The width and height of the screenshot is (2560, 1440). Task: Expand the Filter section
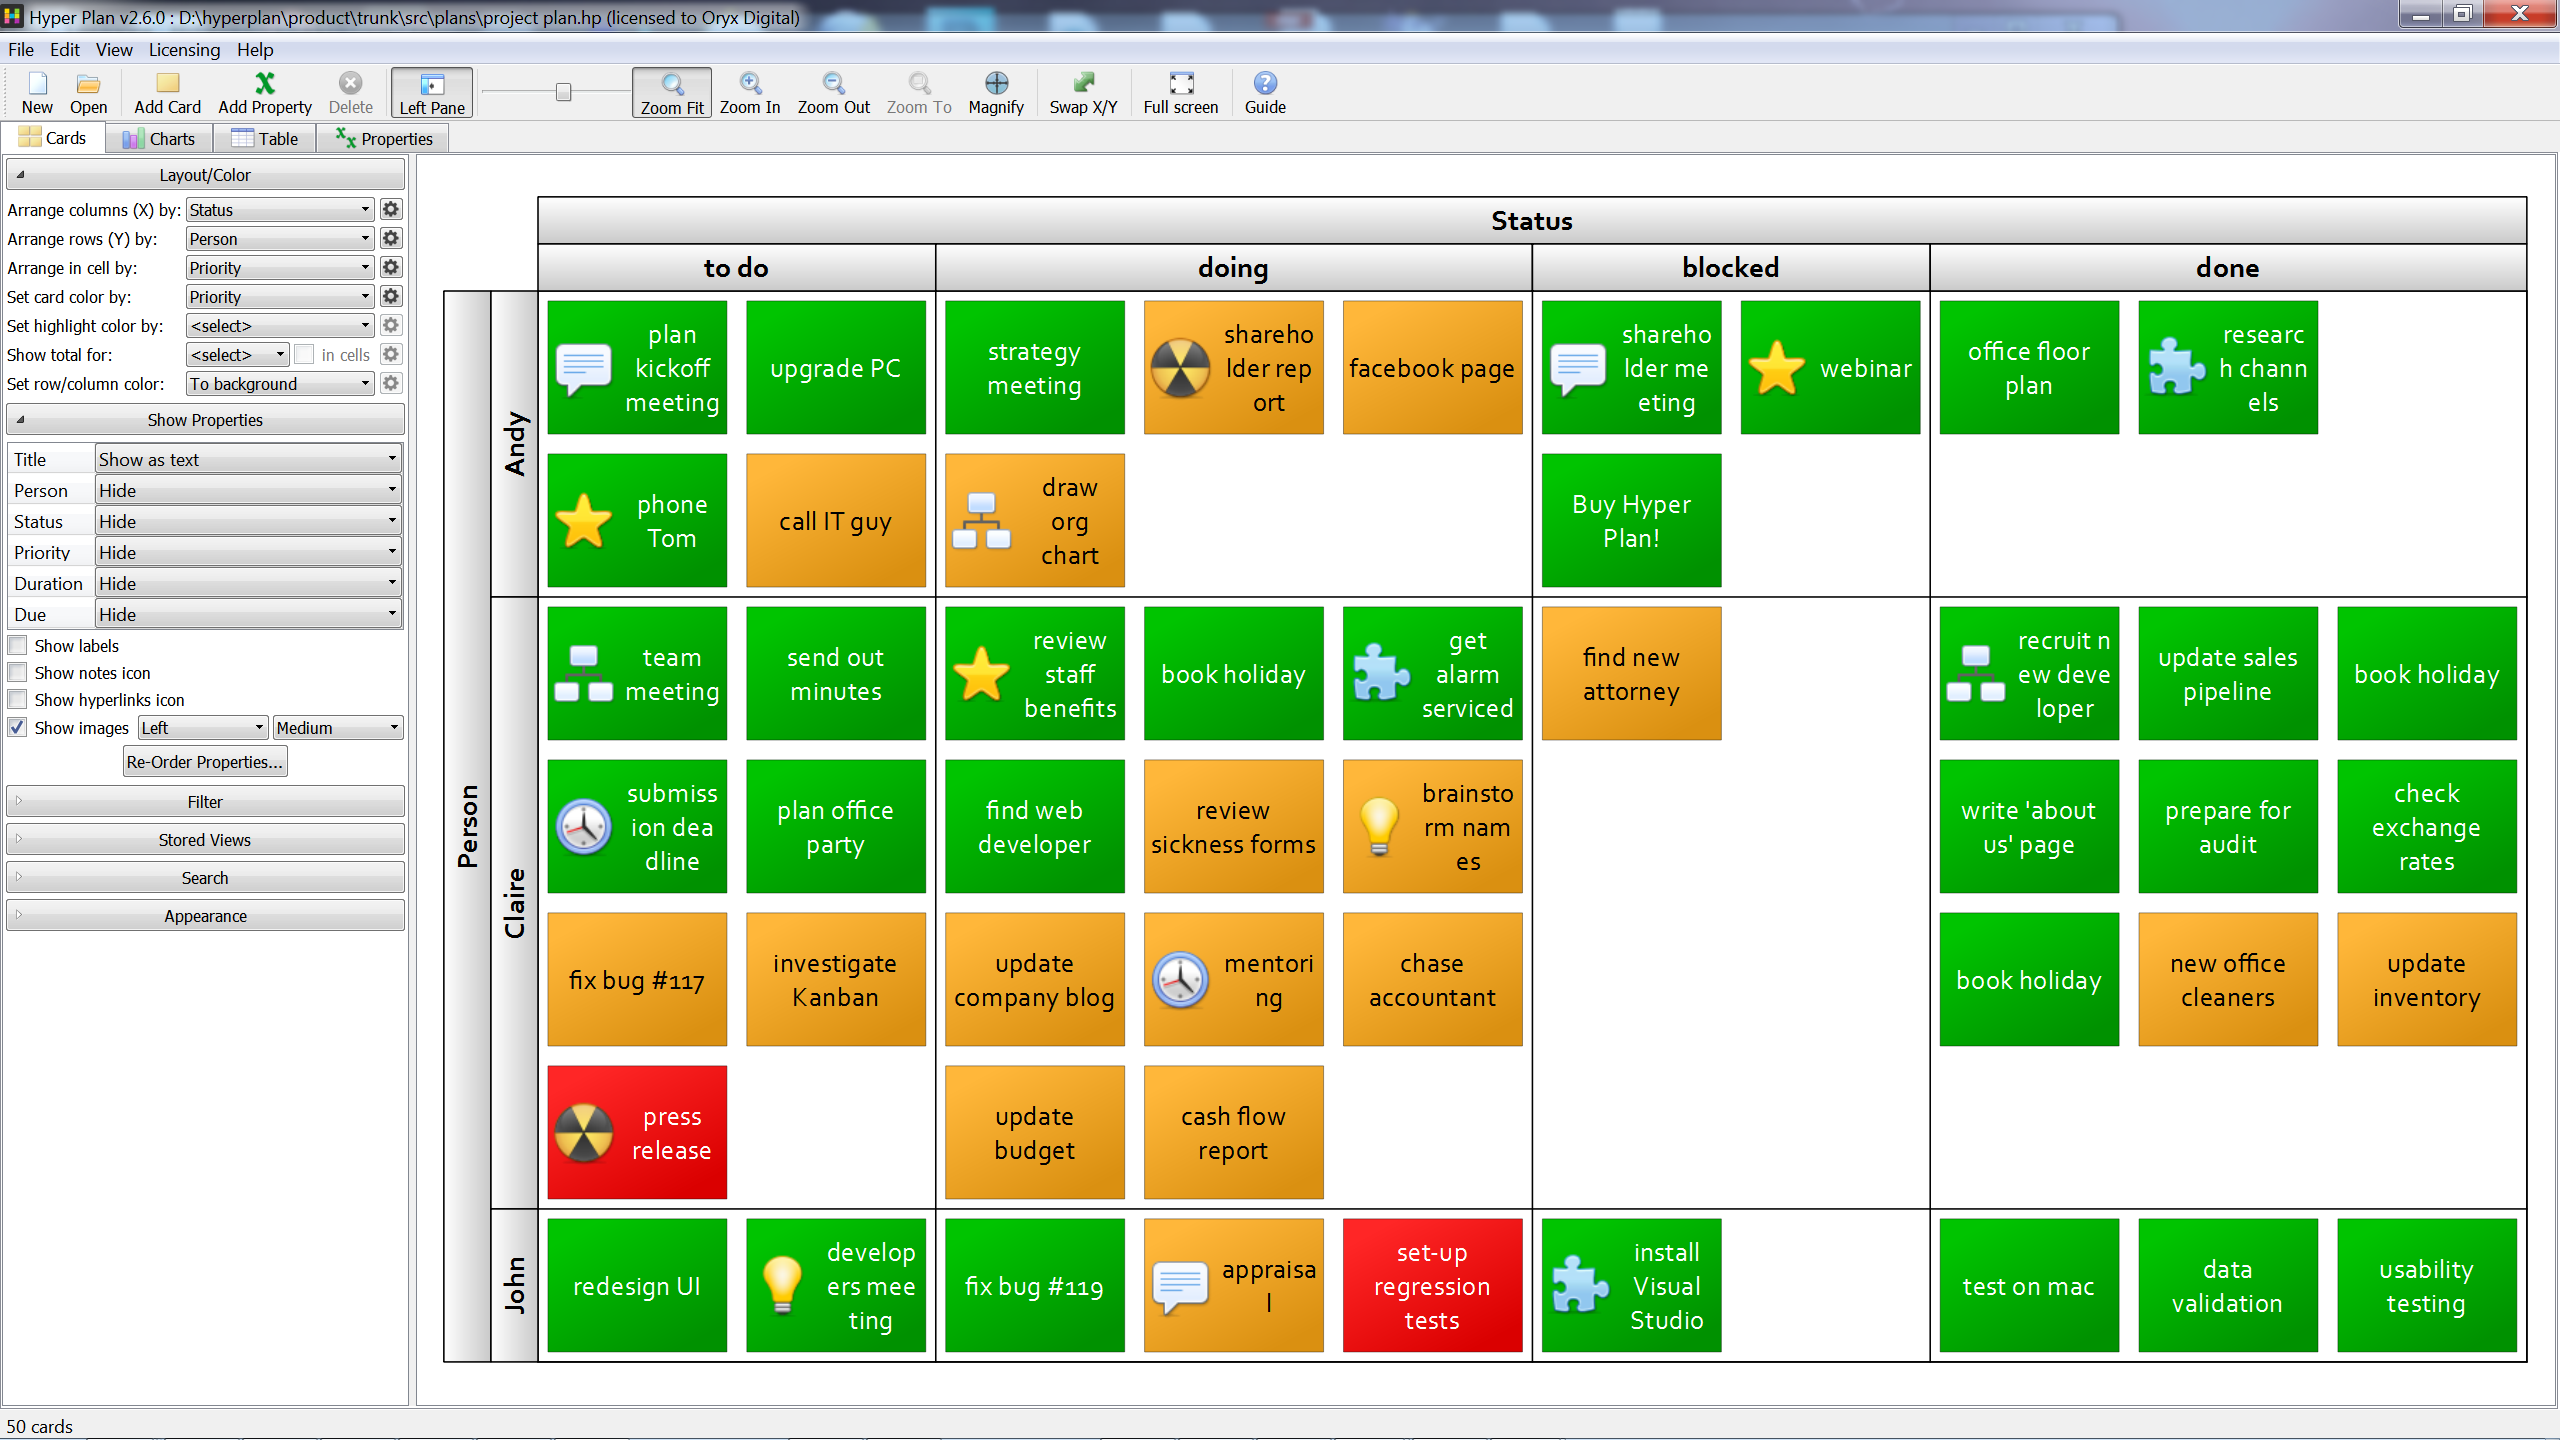click(205, 802)
